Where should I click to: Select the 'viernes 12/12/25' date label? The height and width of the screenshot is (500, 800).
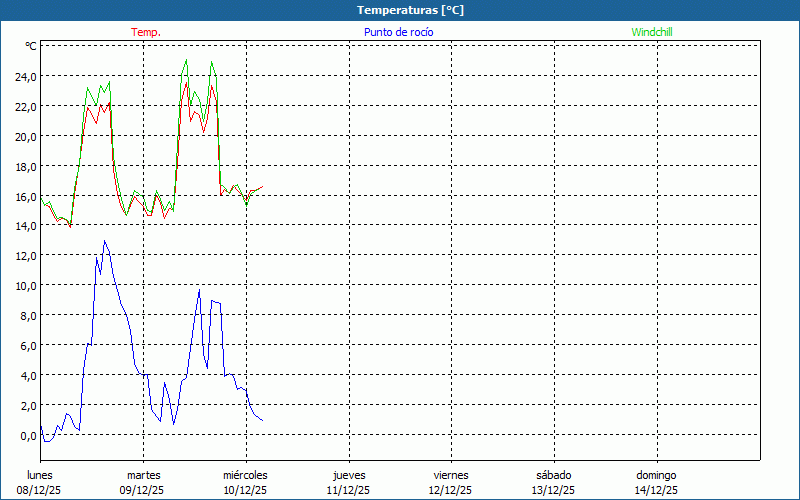451,483
